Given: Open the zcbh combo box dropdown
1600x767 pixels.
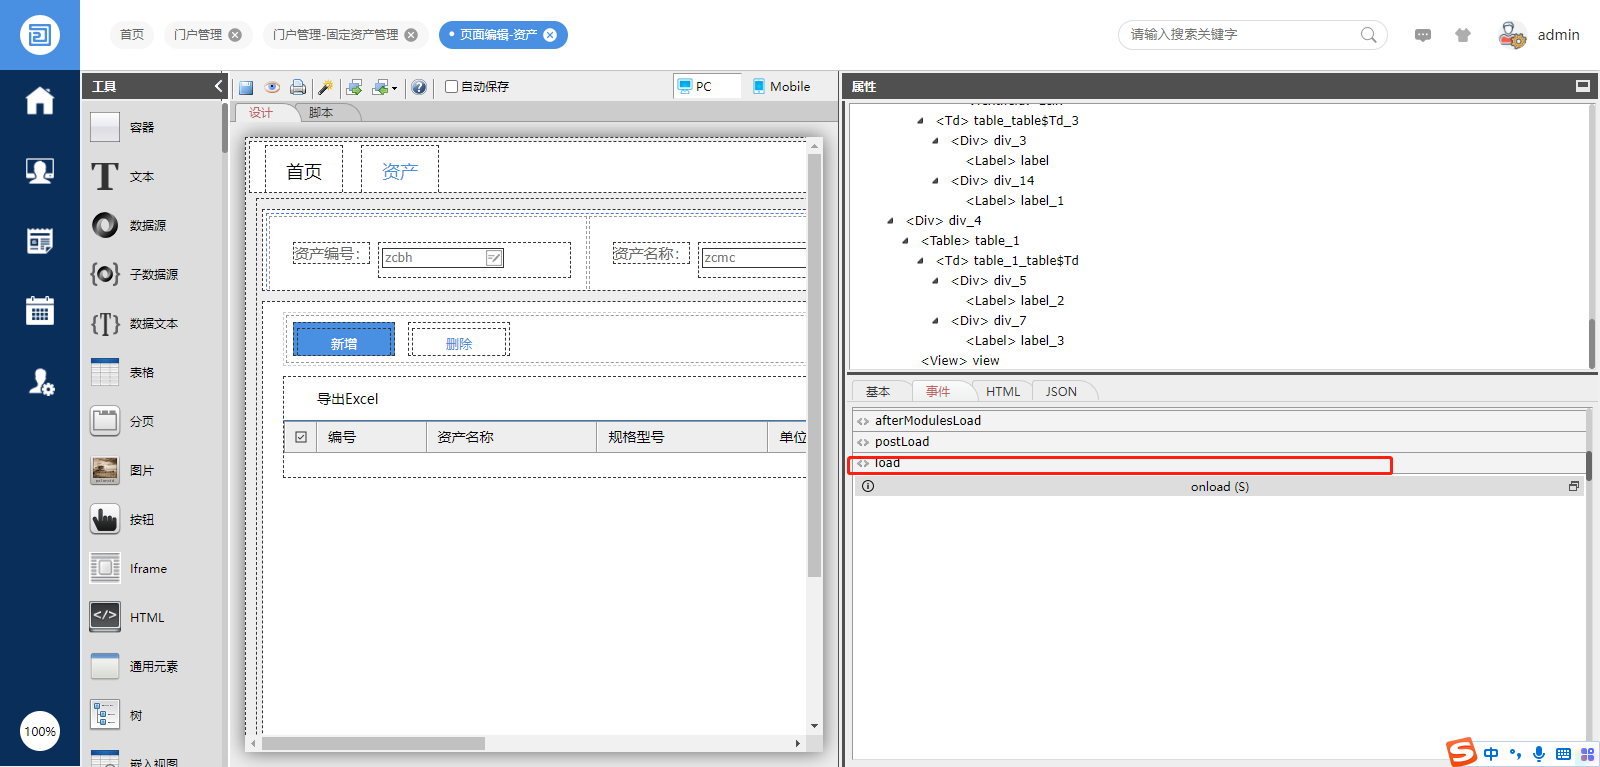Looking at the screenshot, I should pos(494,258).
